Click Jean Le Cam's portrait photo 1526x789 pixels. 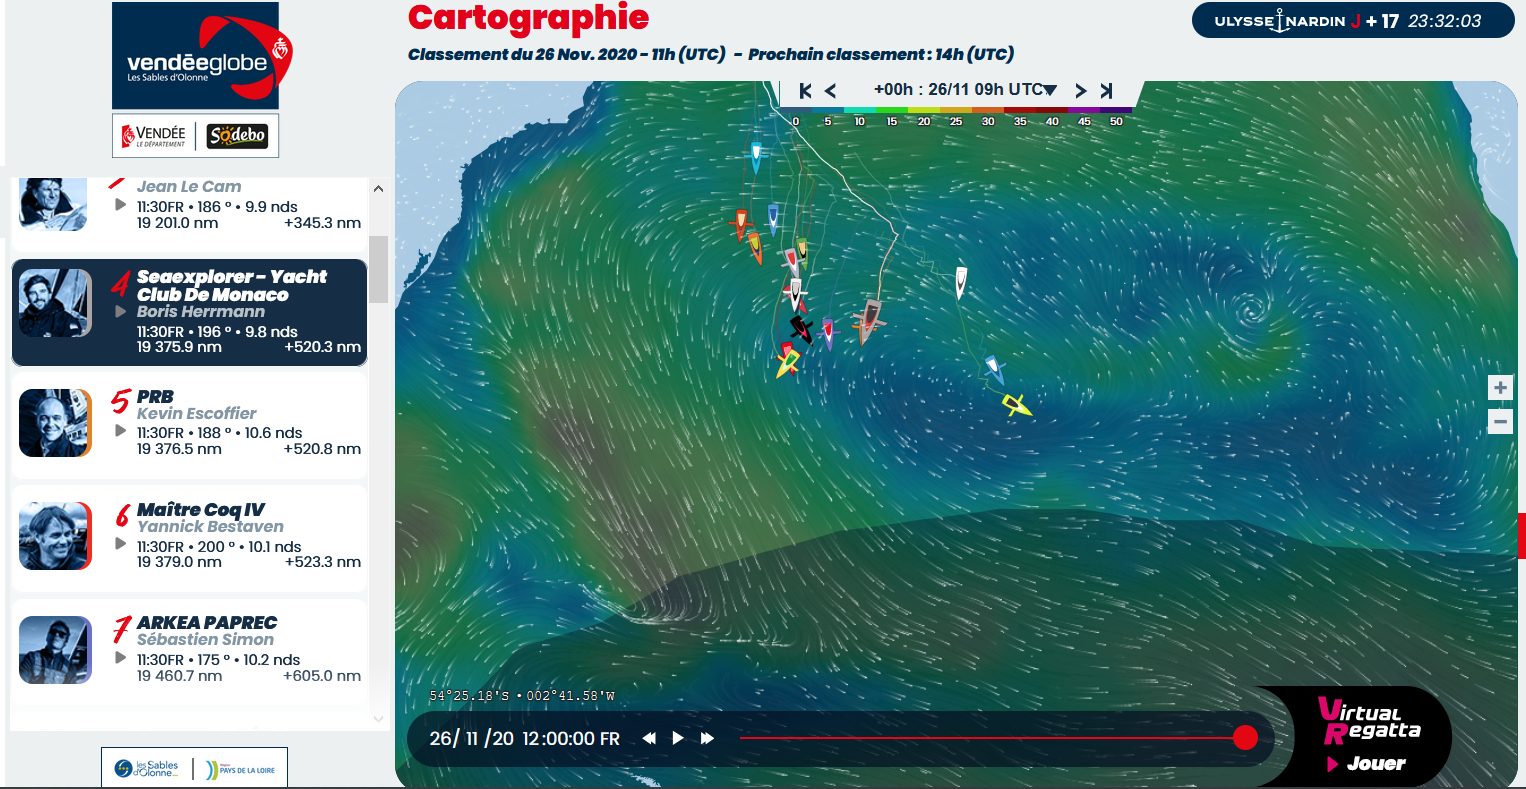tap(55, 204)
